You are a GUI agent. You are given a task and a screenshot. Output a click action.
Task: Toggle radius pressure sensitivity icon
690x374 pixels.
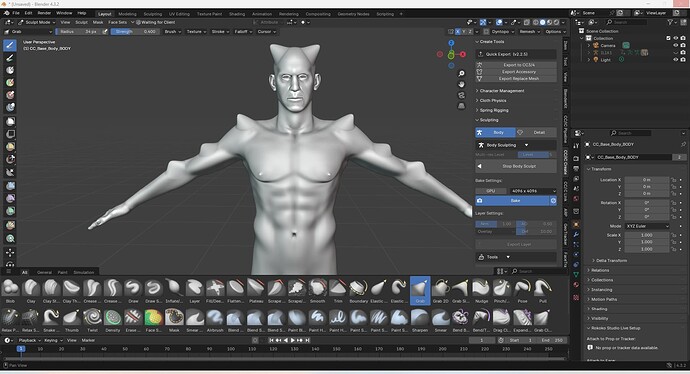click(x=105, y=32)
